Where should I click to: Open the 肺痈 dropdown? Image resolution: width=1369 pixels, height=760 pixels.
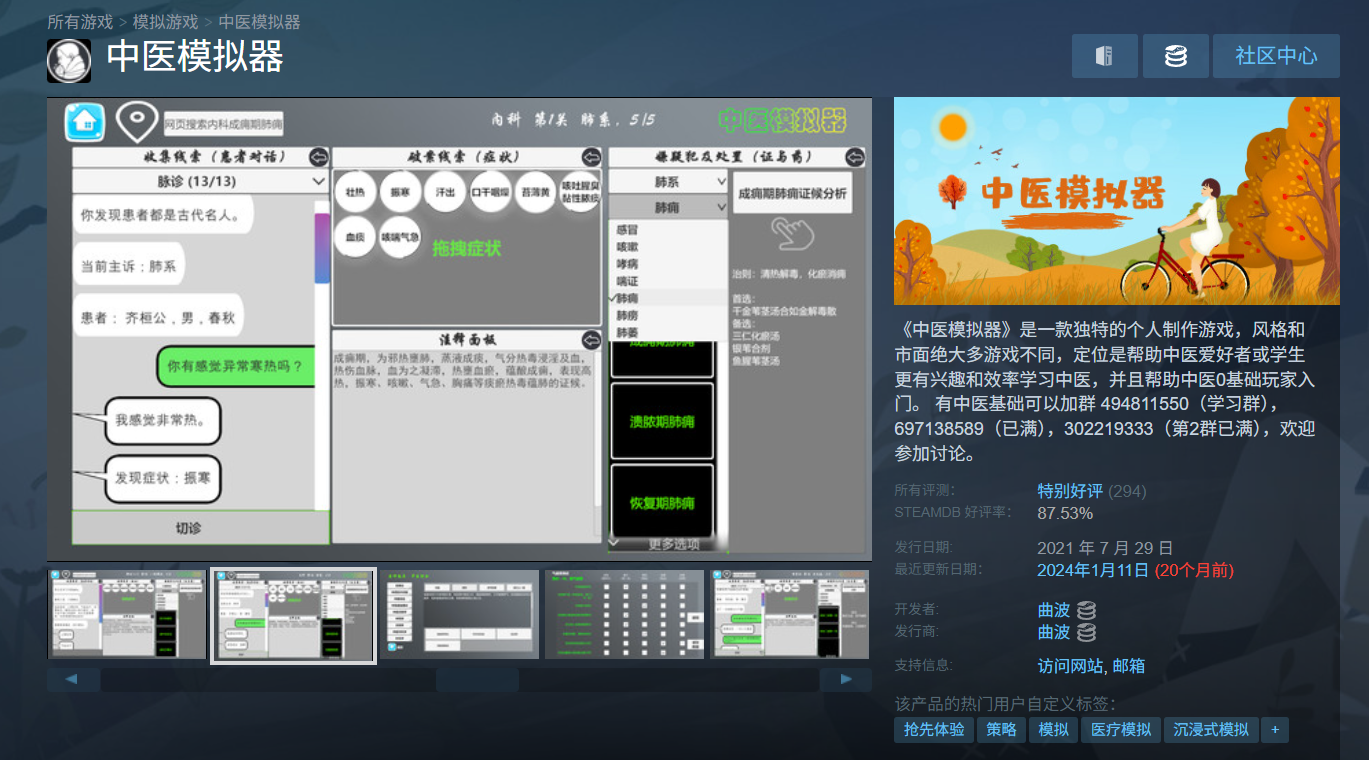tap(668, 208)
